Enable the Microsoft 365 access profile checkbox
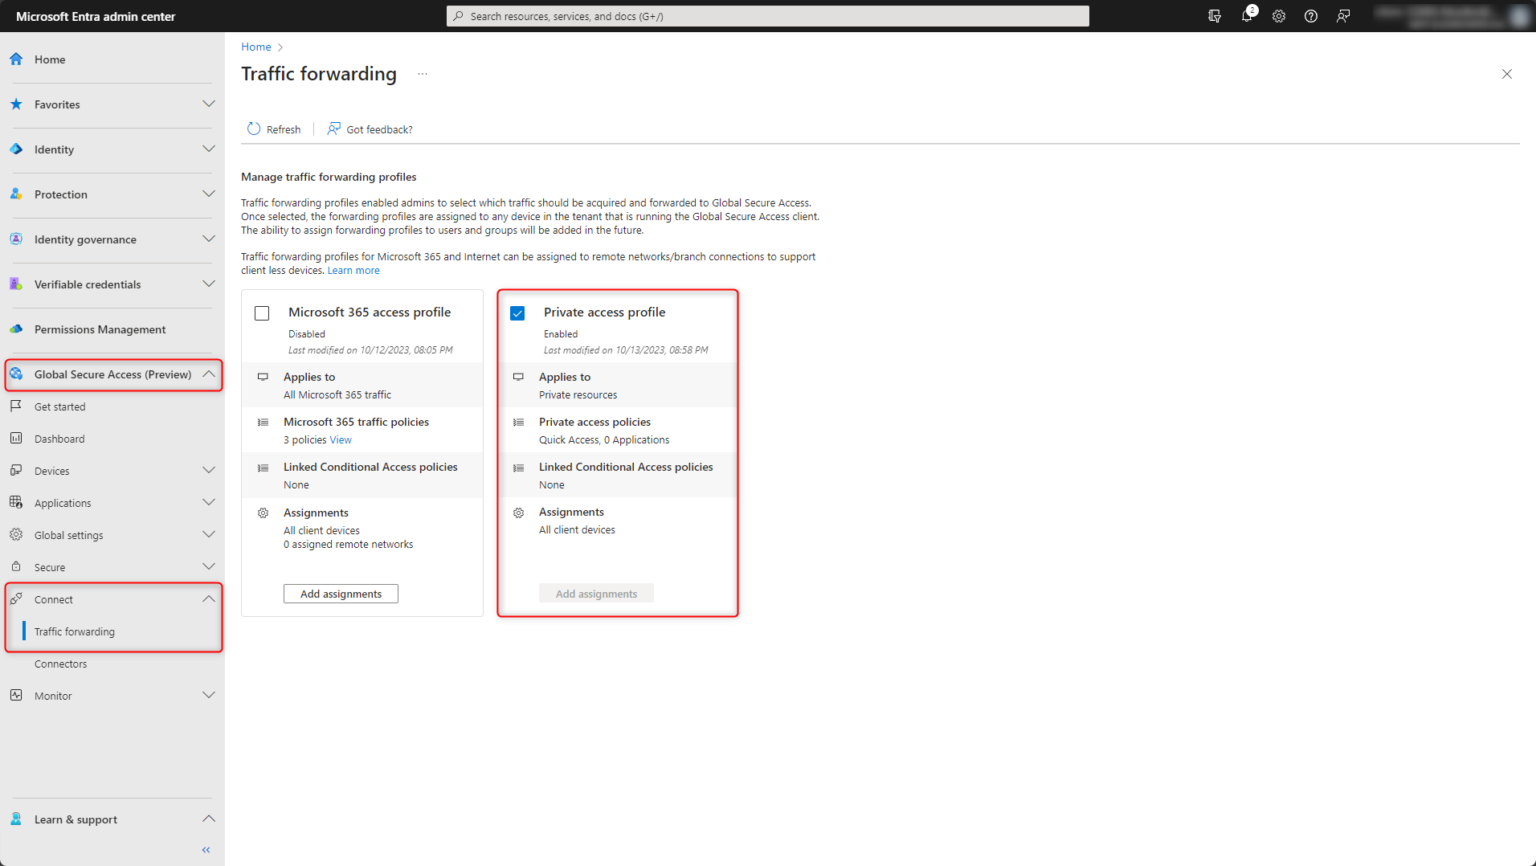 (261, 313)
